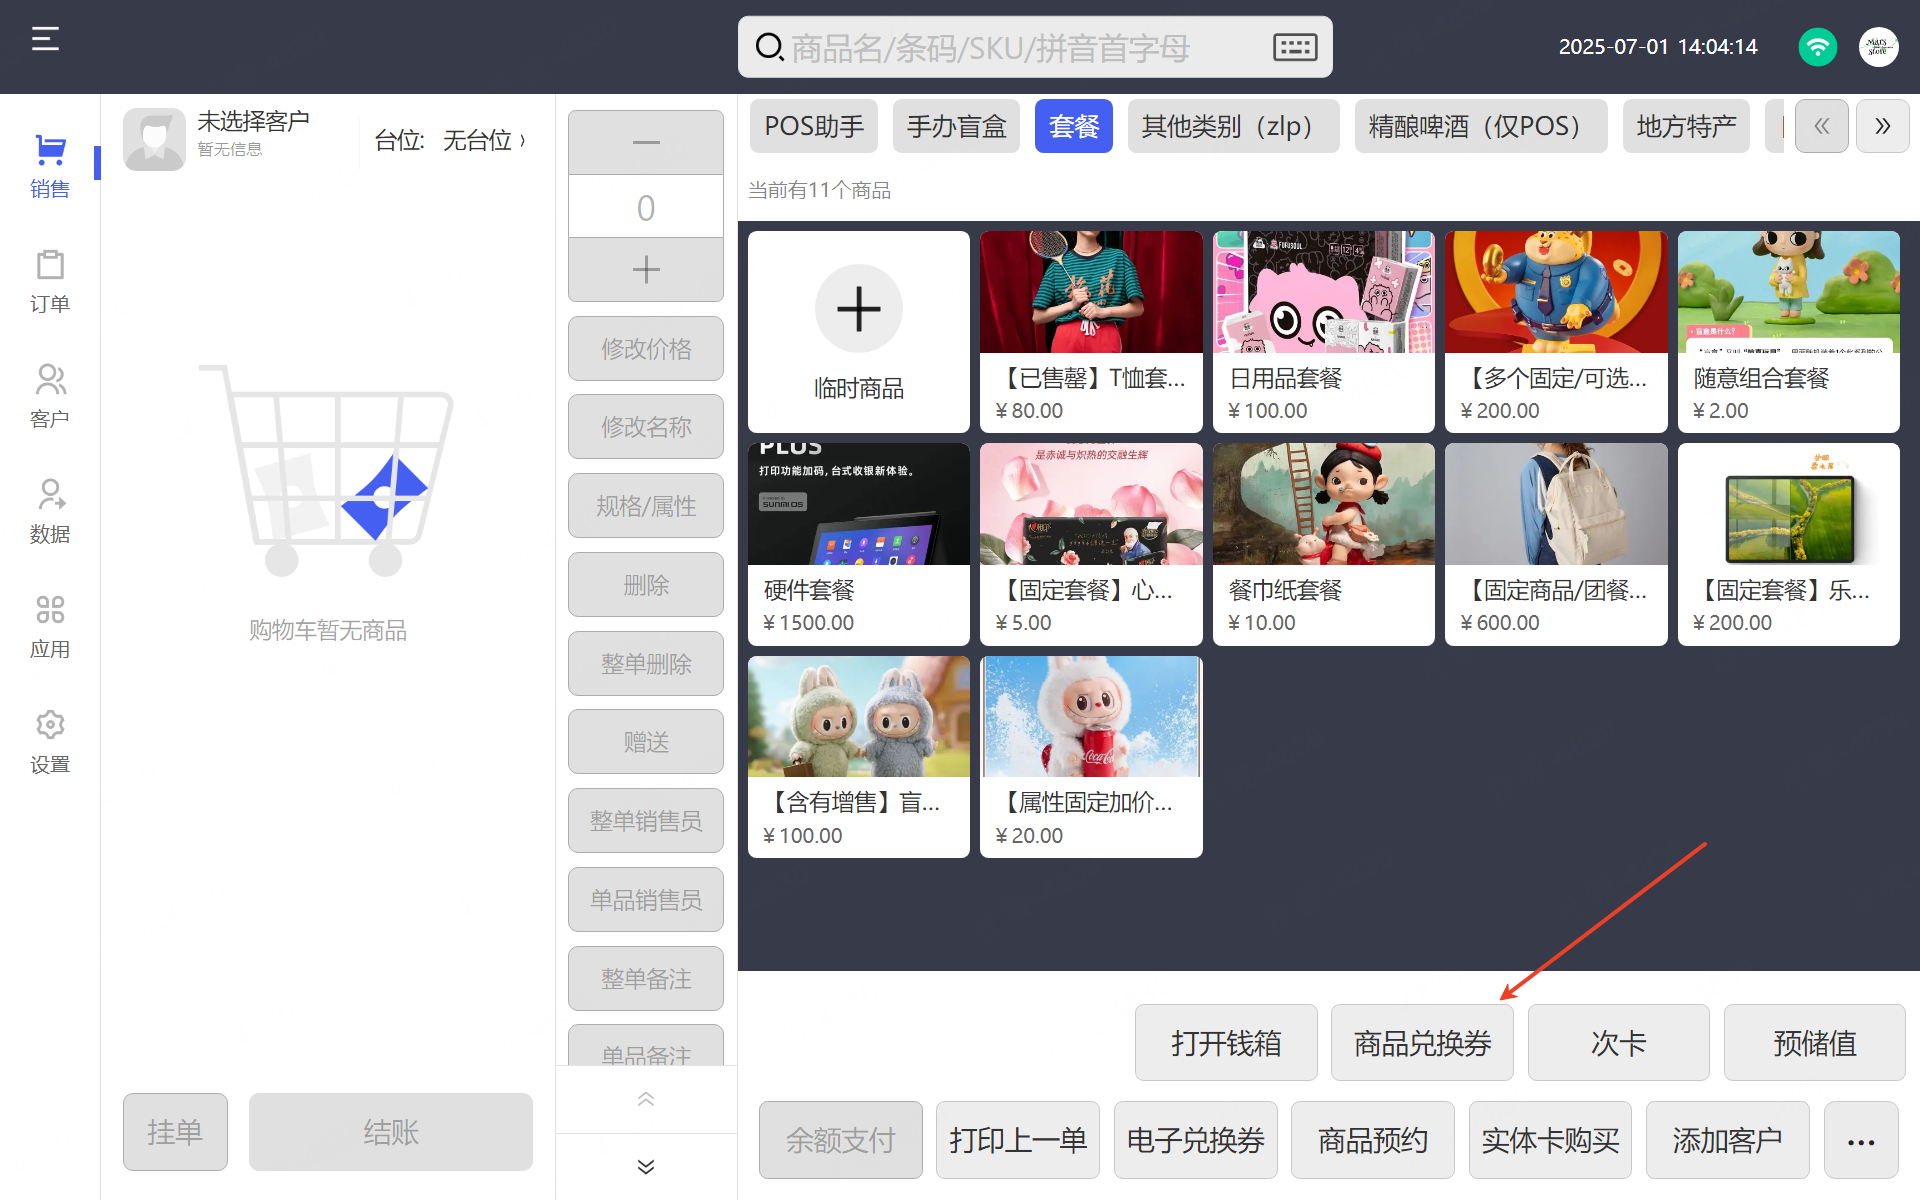Click the customer avatar placeholder

[x=154, y=139]
